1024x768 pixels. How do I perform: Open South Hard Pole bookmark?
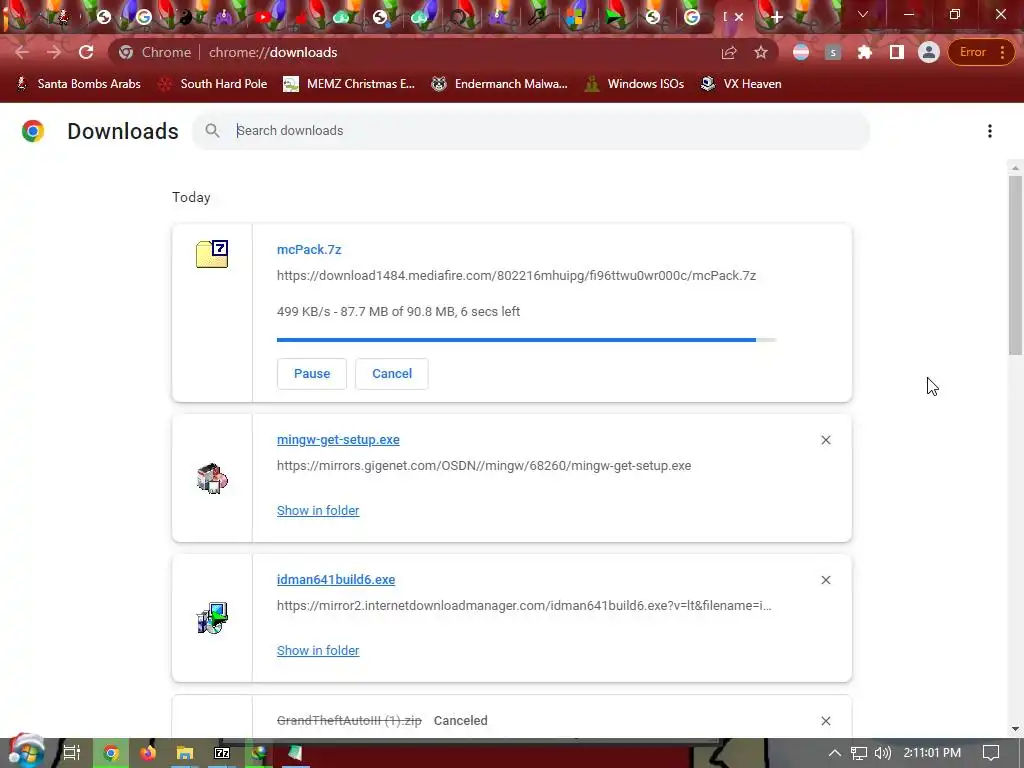(x=213, y=84)
